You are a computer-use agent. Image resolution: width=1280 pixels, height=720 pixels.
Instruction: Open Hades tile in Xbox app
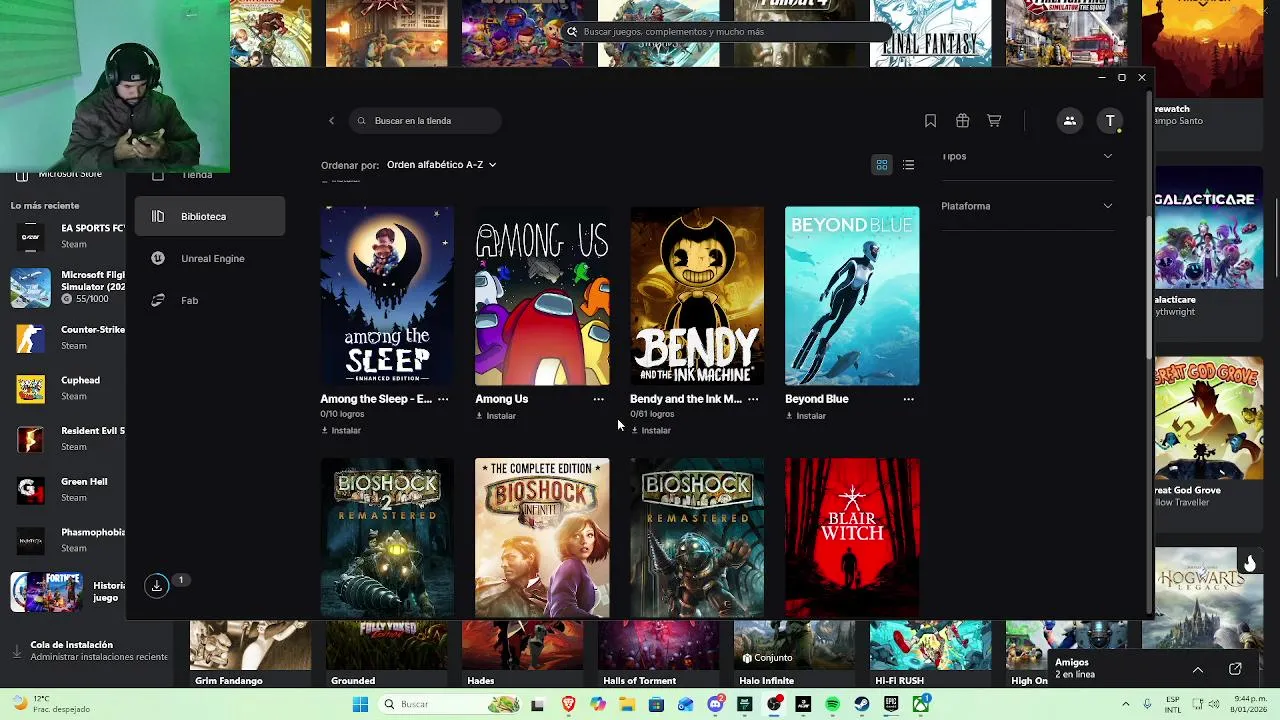coord(522,654)
